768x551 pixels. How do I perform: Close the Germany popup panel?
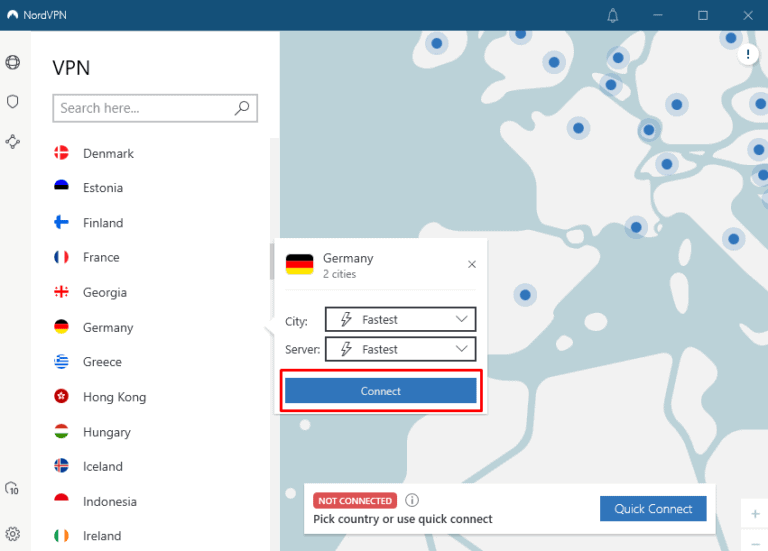click(472, 265)
